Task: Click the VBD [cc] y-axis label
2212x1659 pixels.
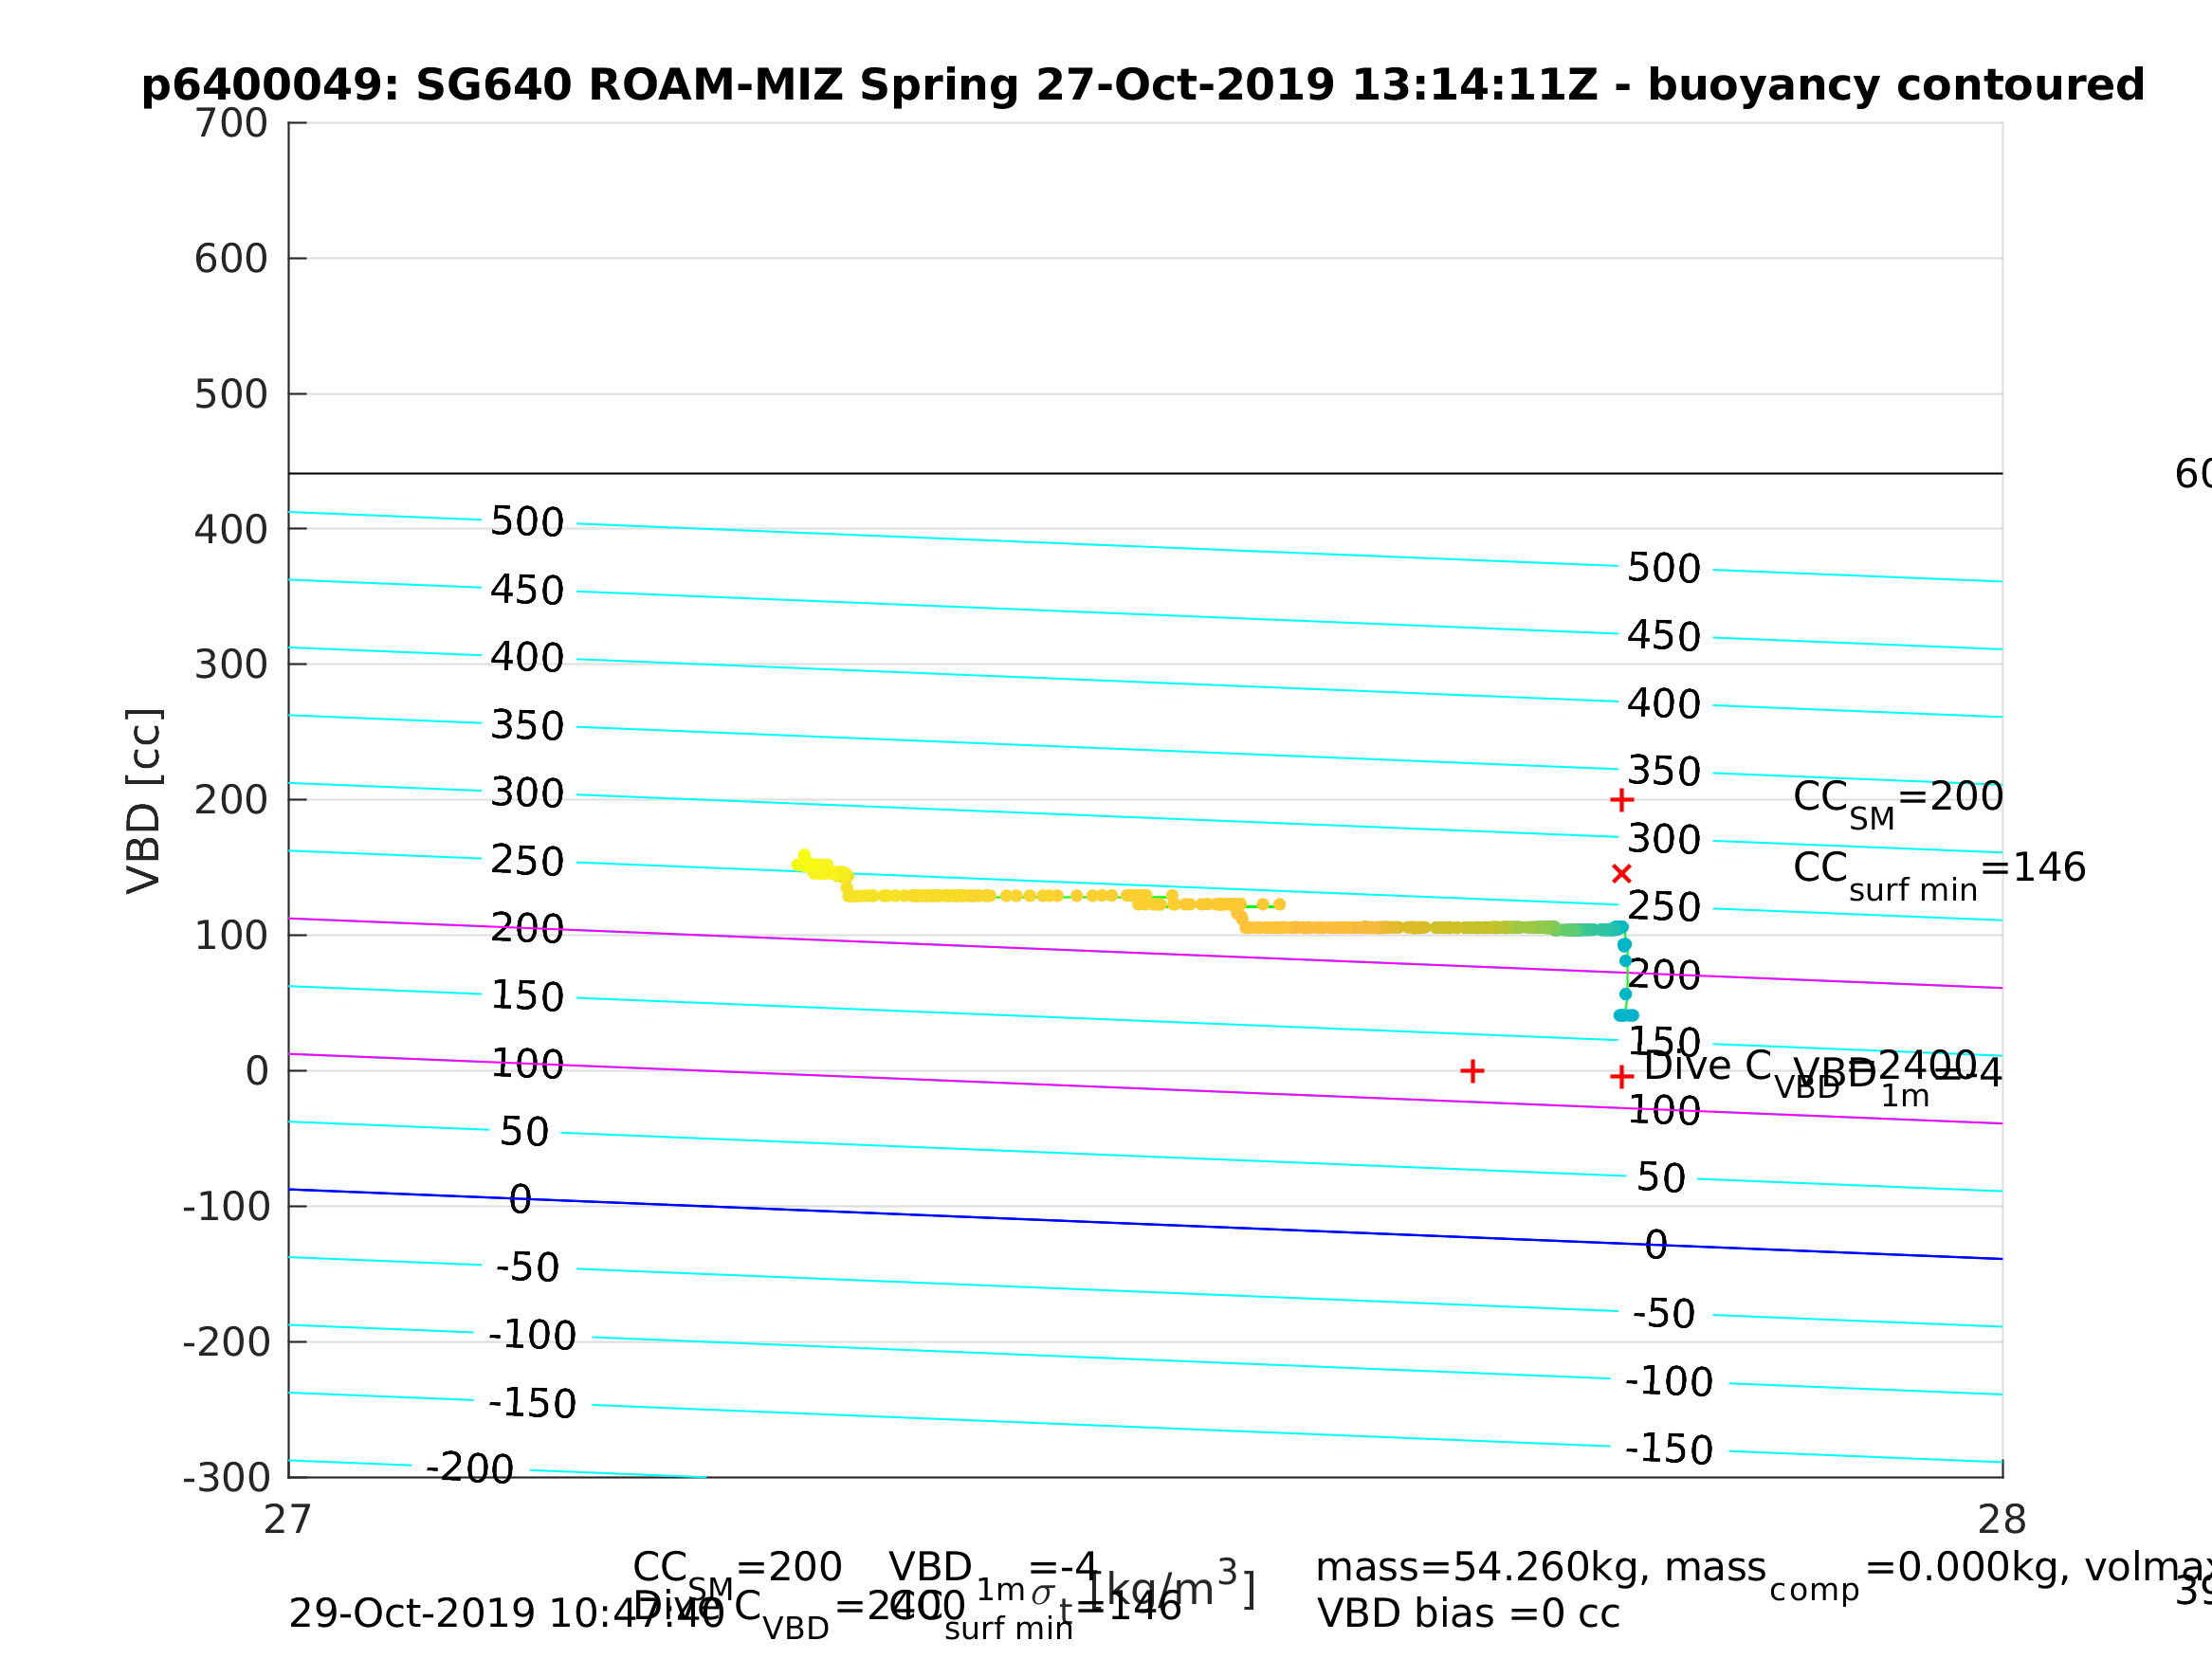Action: [144, 801]
